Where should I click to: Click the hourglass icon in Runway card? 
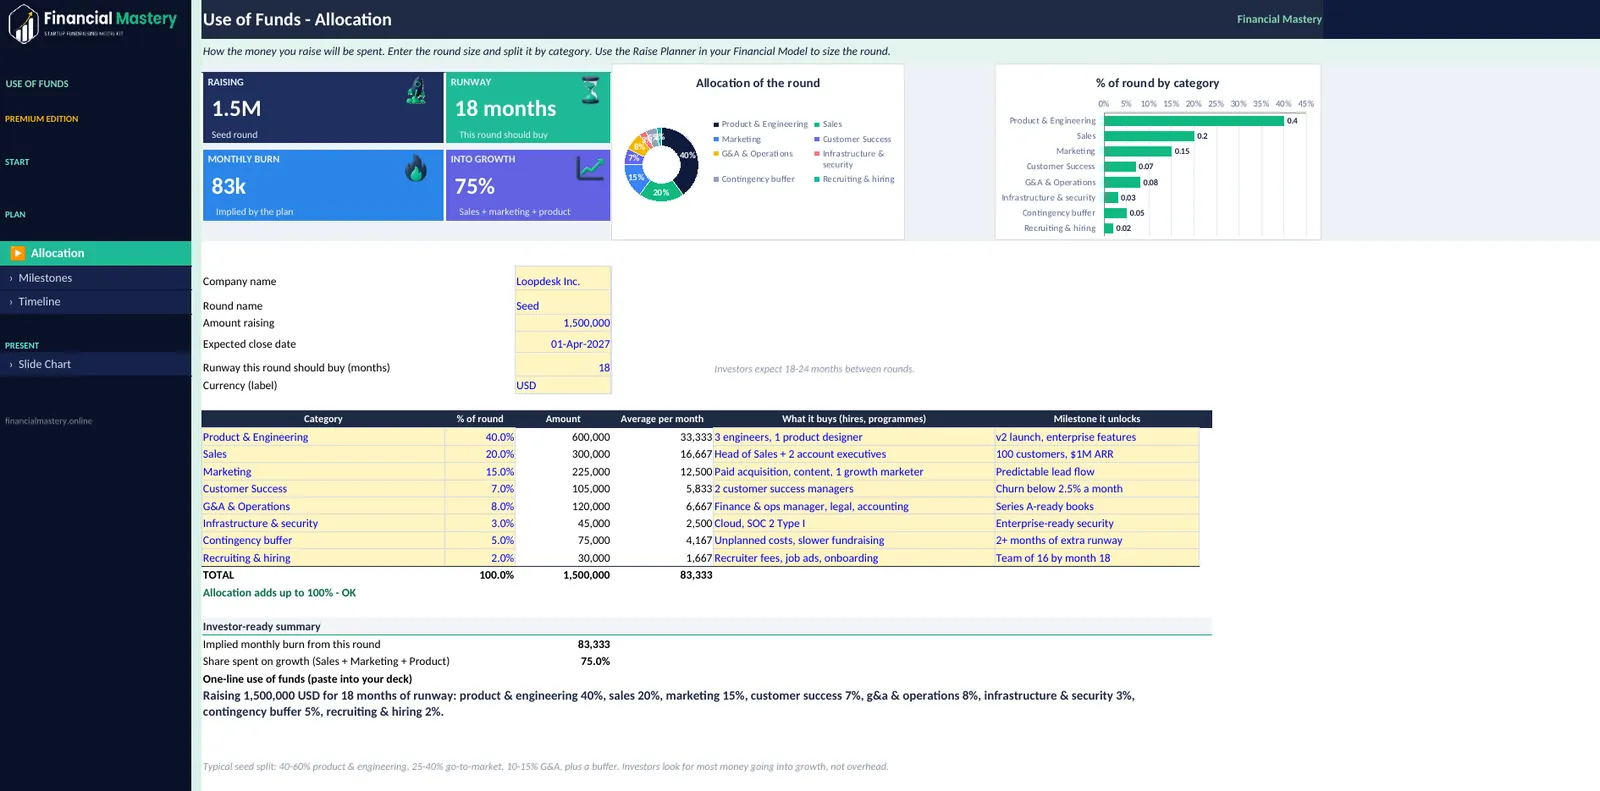pos(591,91)
